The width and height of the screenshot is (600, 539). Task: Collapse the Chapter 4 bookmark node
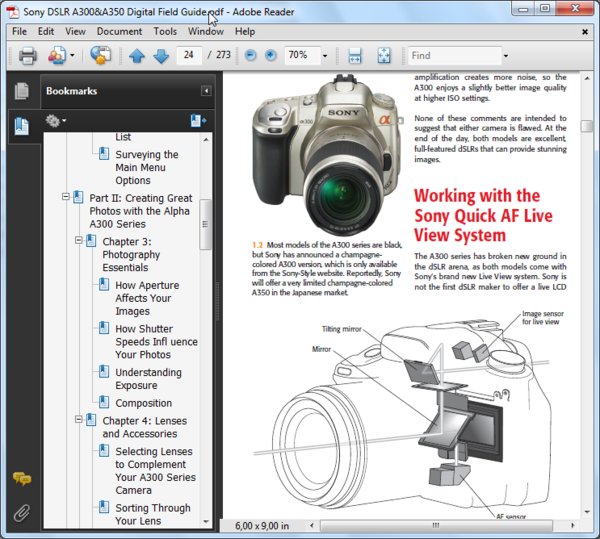tap(79, 421)
